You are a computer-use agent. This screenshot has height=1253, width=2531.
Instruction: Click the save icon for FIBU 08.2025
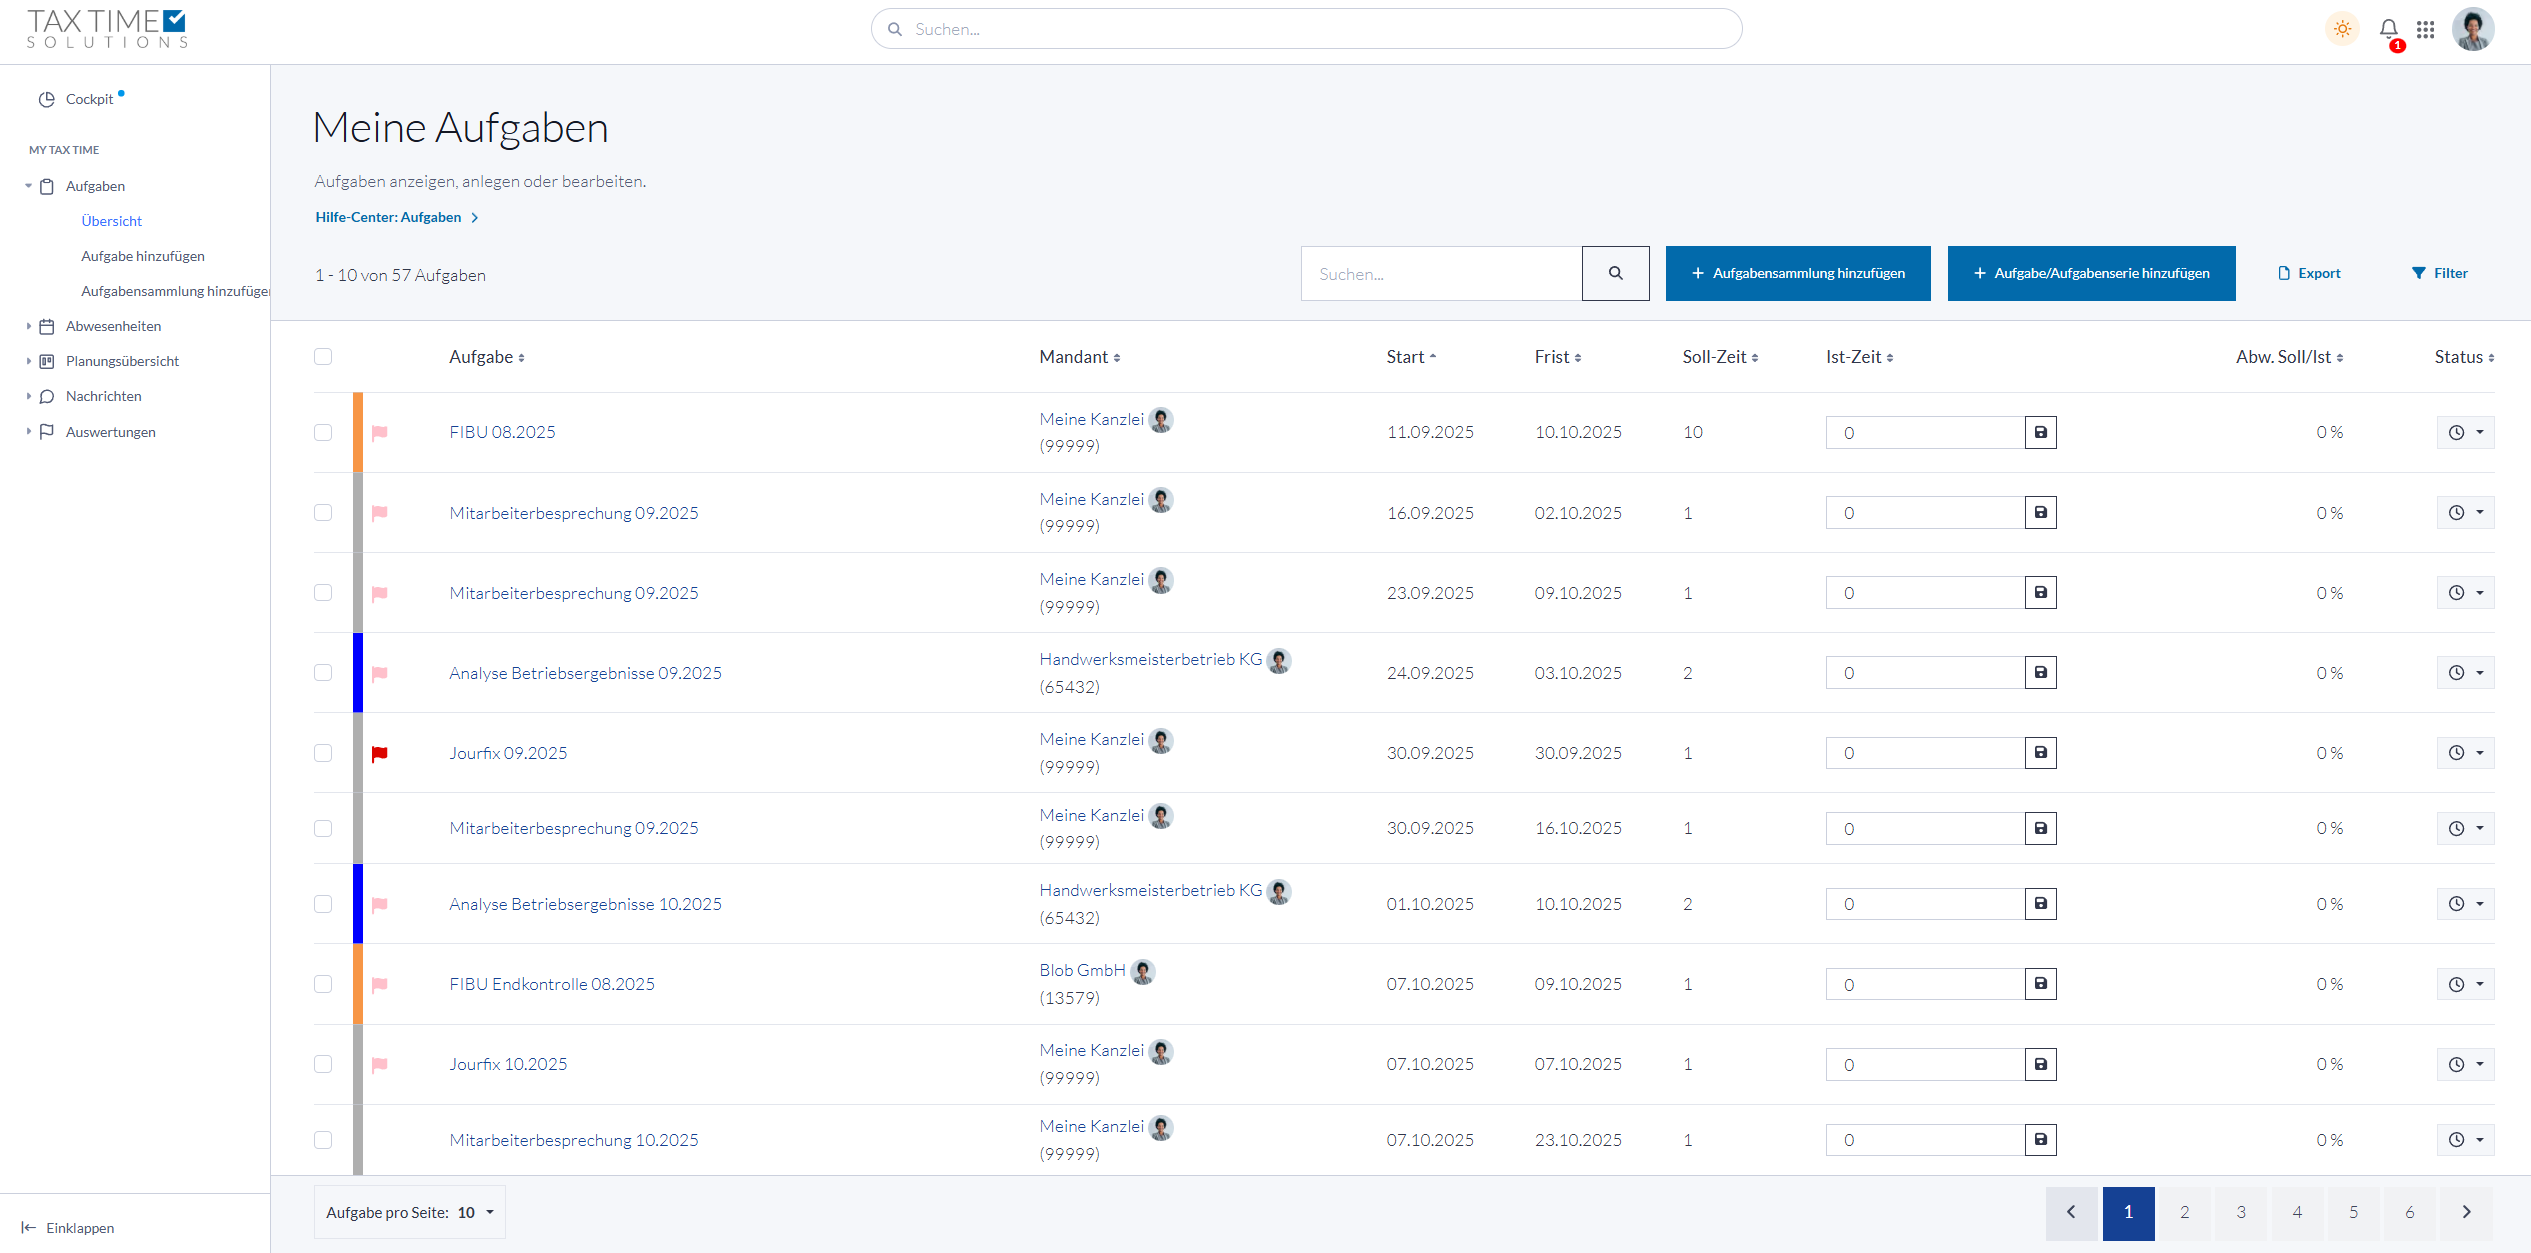tap(2040, 433)
